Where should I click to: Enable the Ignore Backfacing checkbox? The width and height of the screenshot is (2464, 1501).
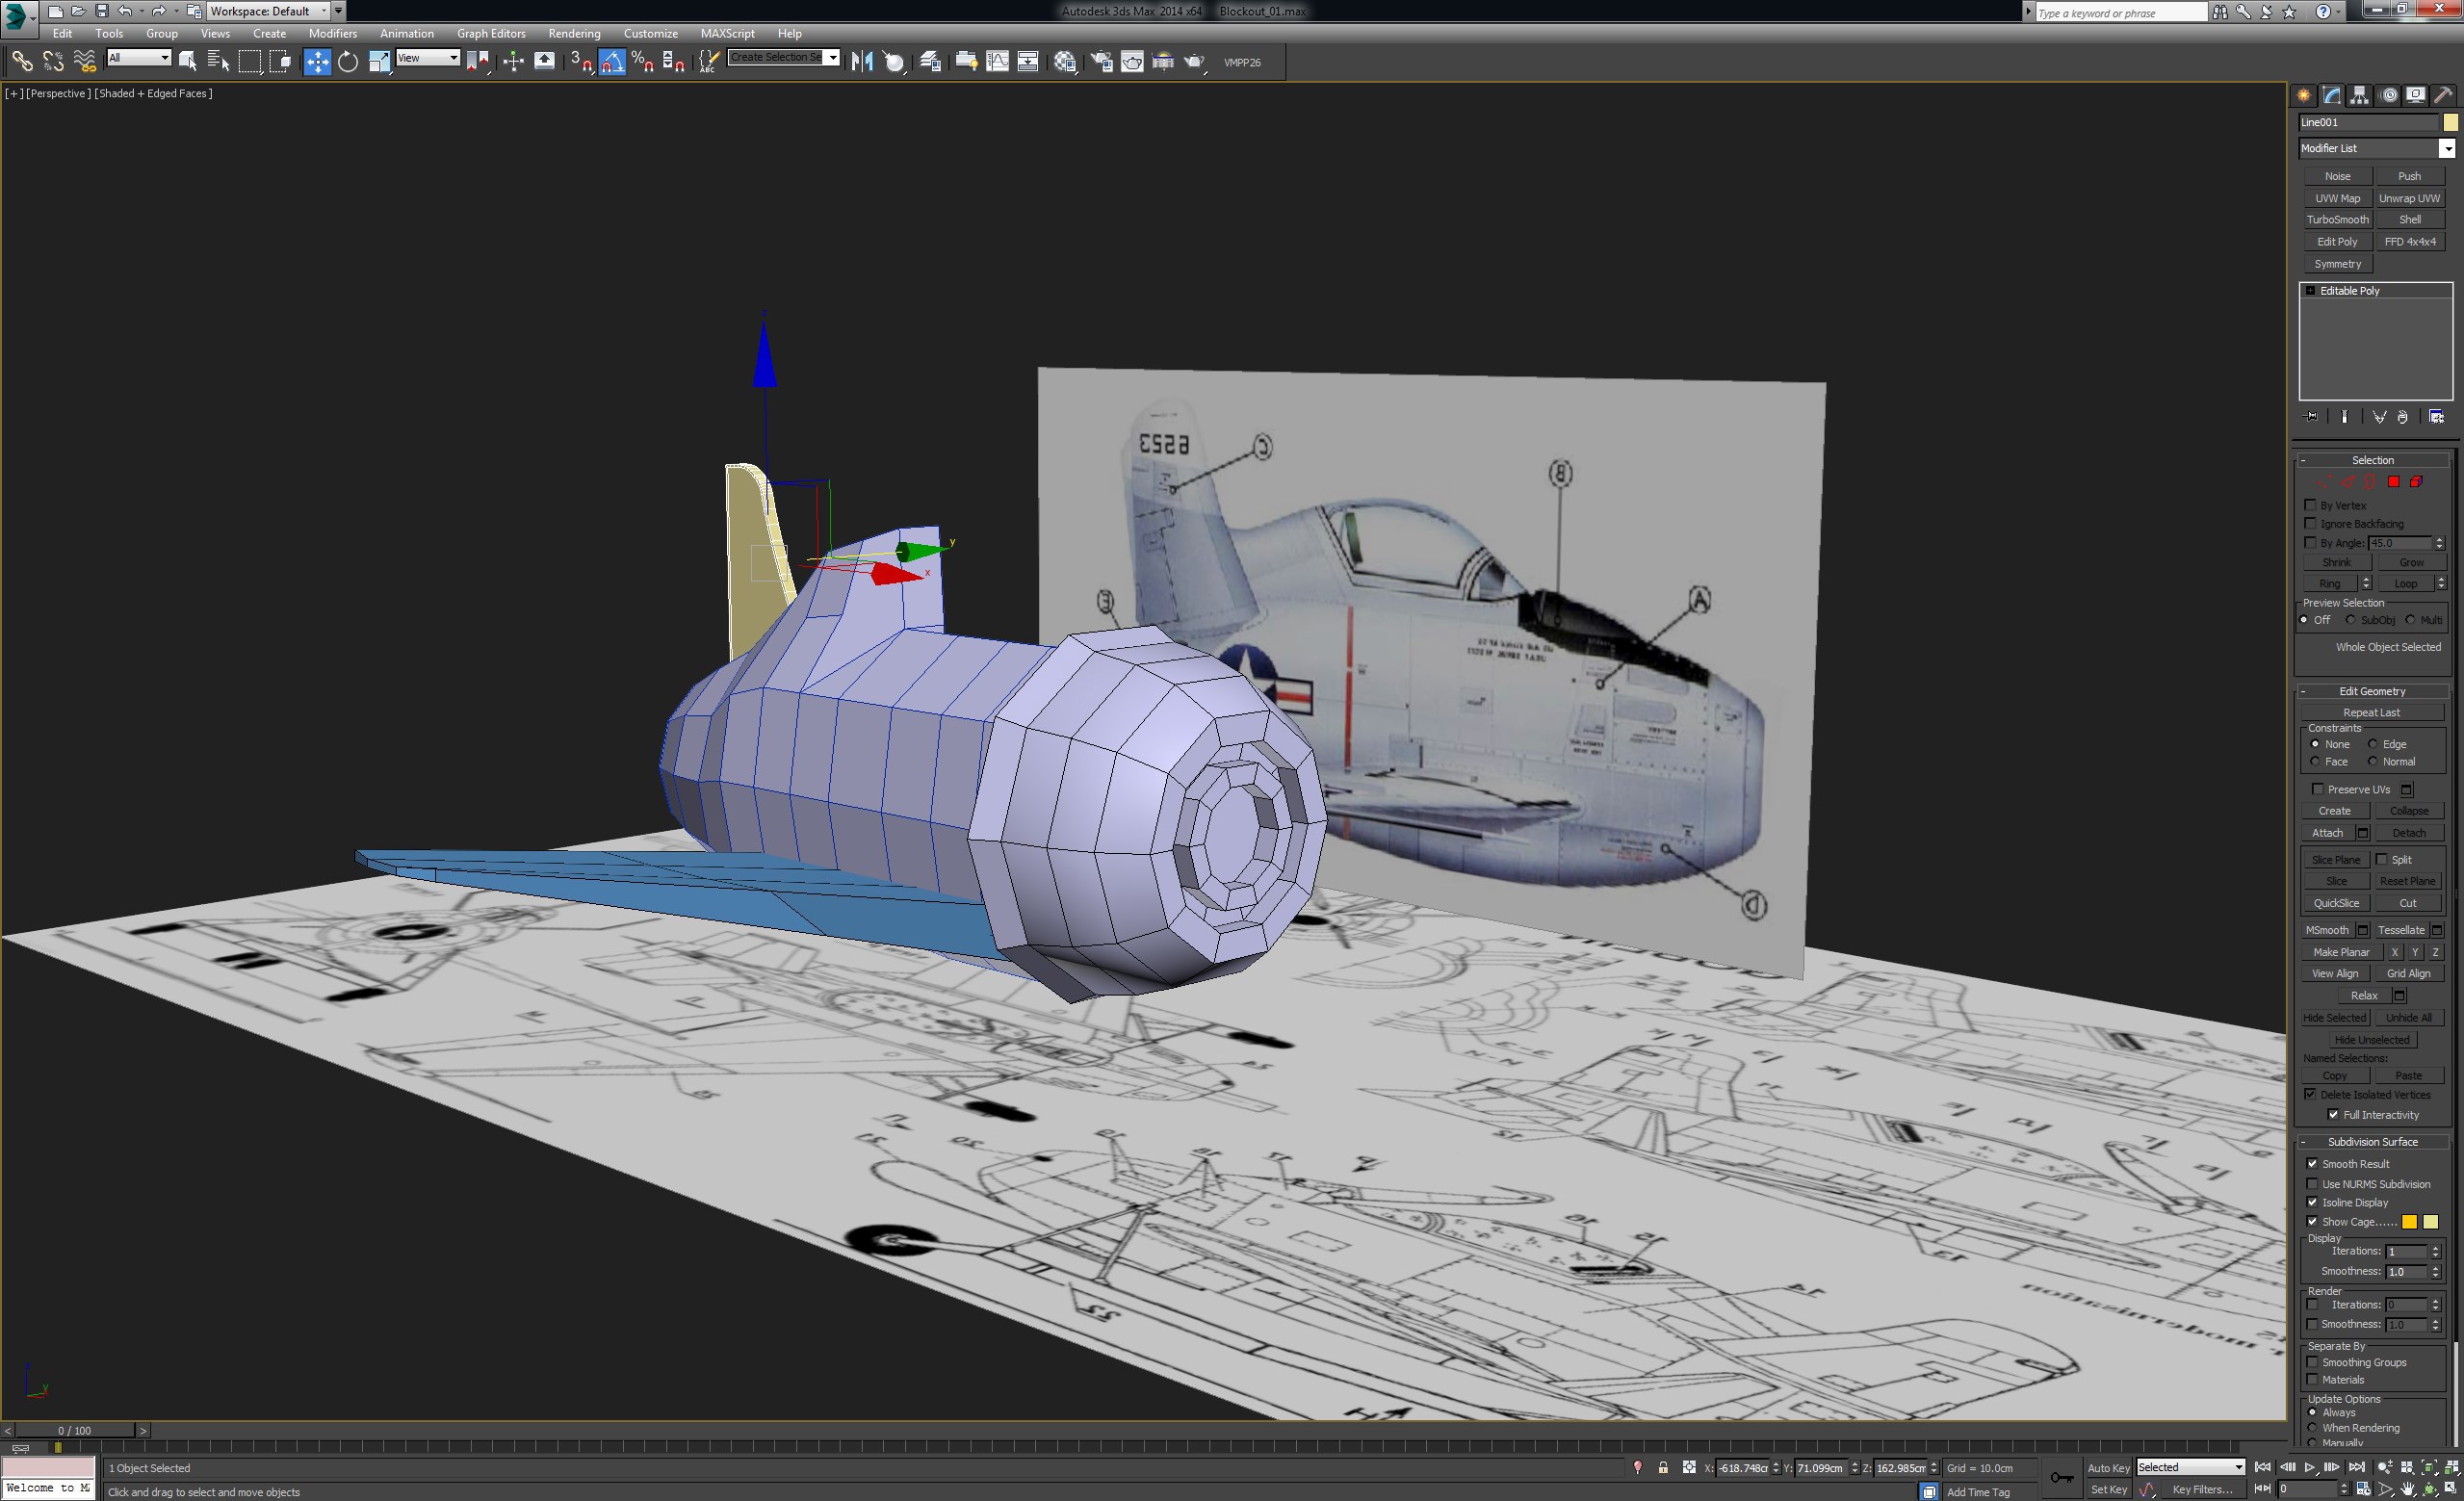pos(2312,523)
